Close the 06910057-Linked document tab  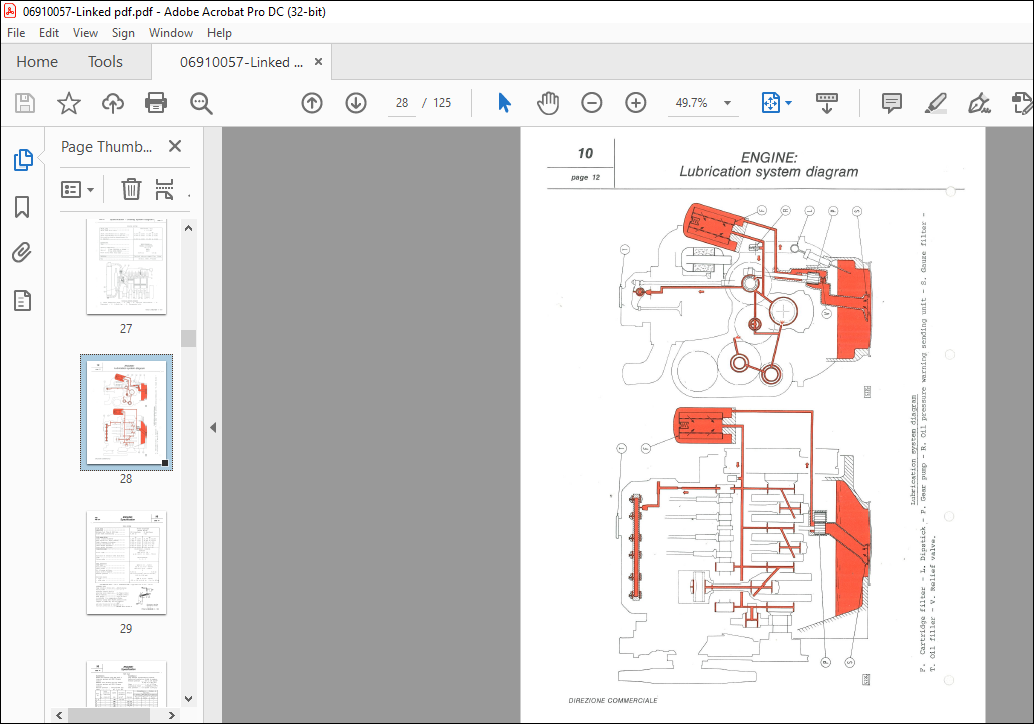[319, 61]
